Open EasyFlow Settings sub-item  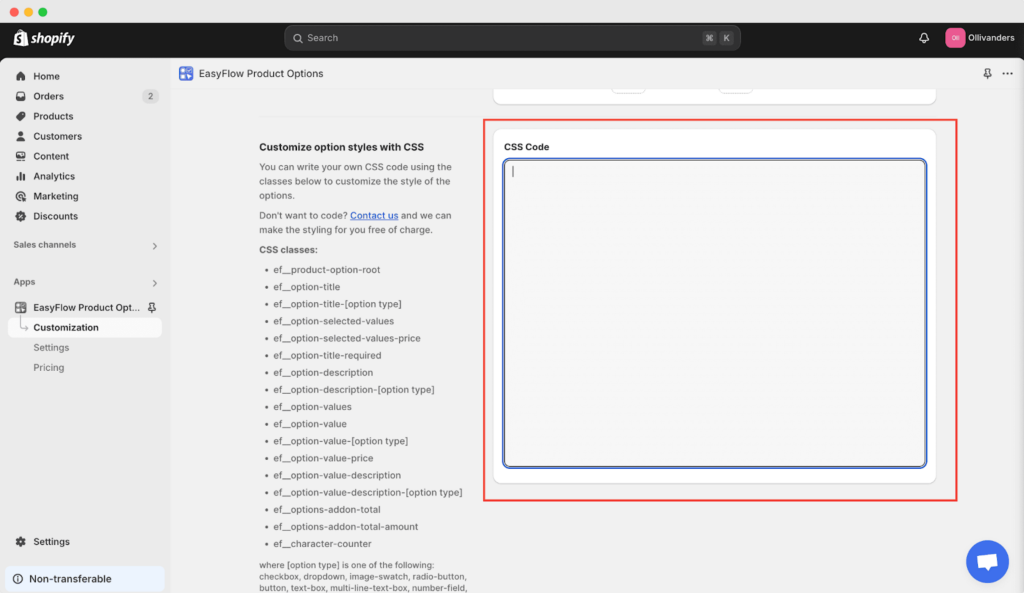pos(51,347)
